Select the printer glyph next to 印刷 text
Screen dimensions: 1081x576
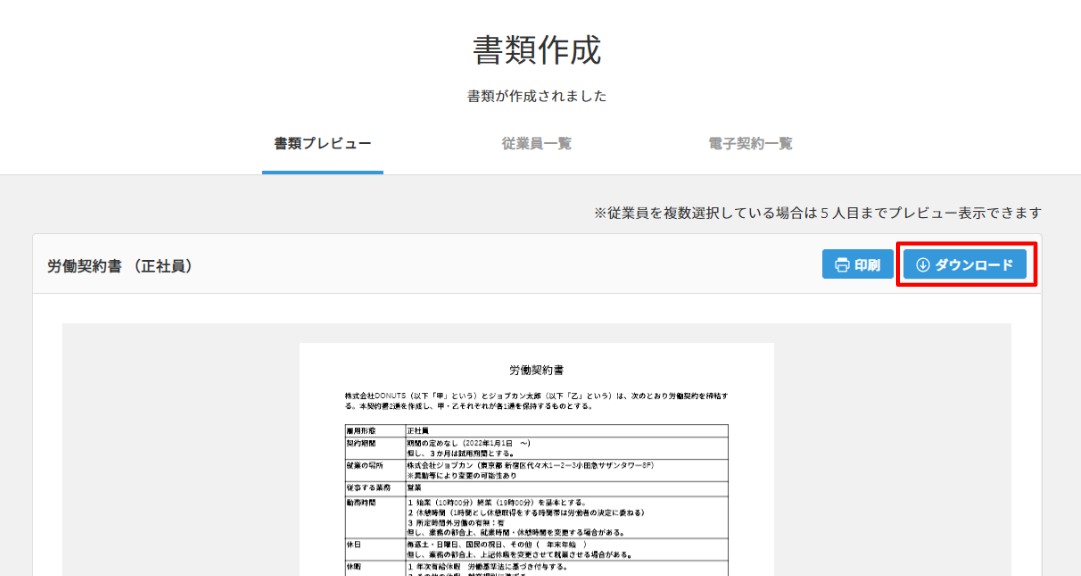[840, 265]
